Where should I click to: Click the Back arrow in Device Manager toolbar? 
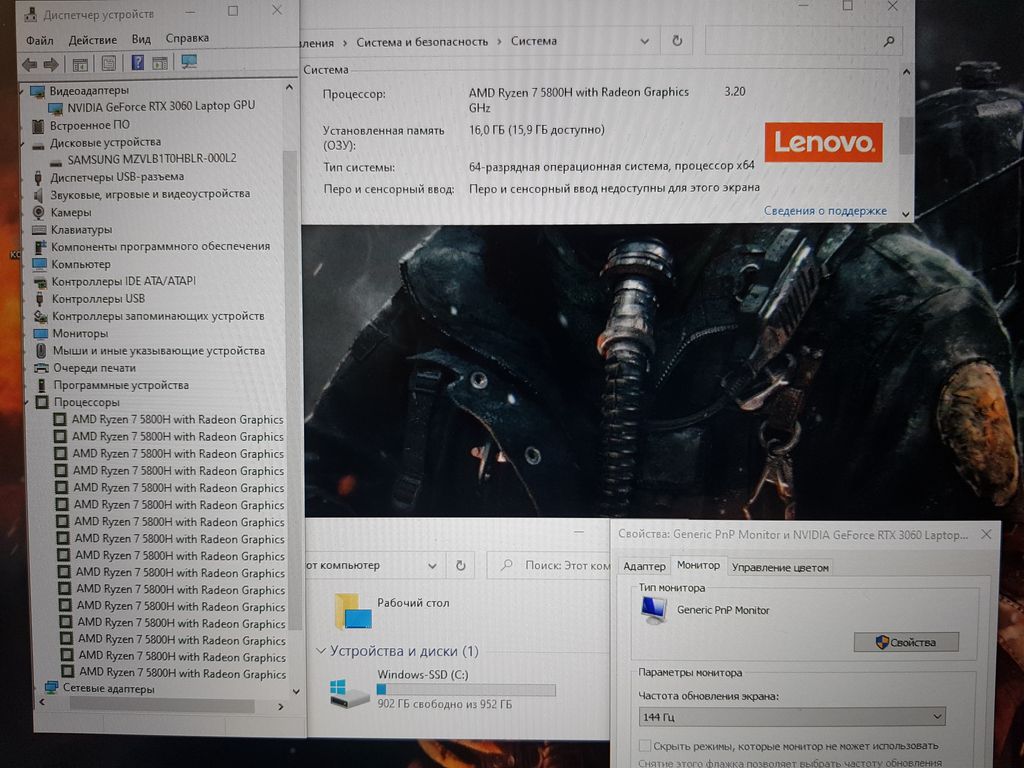[x=29, y=64]
